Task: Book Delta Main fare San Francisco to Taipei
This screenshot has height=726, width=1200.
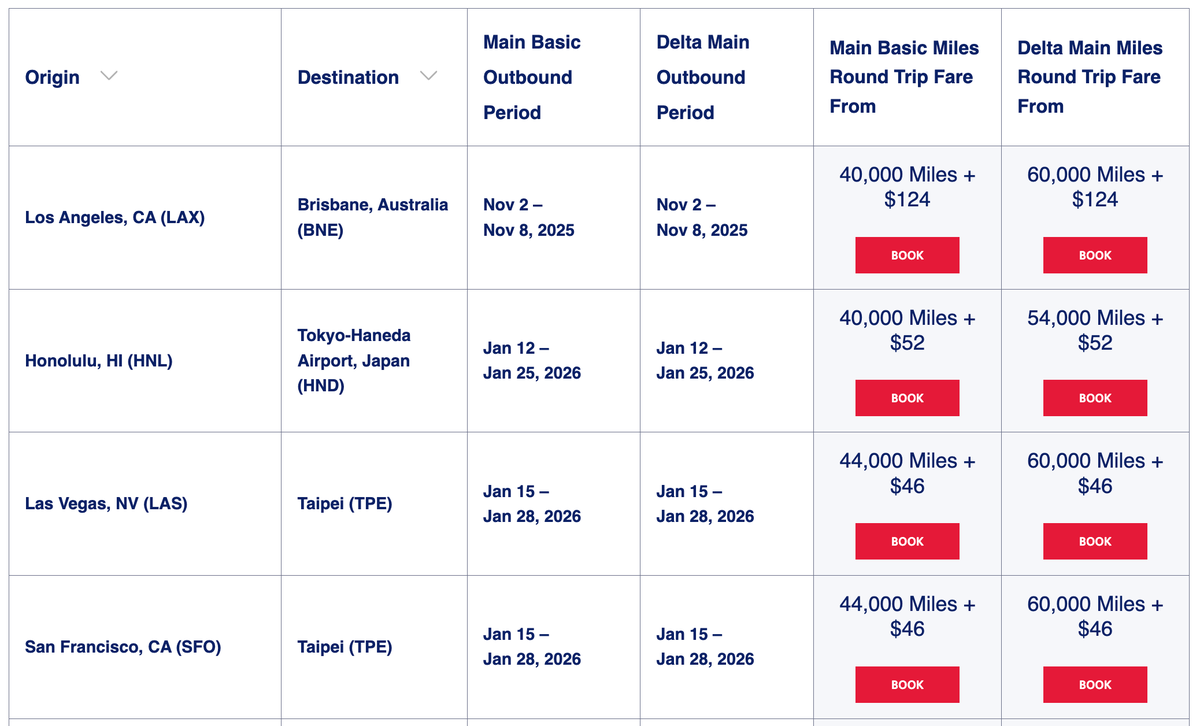Action: tap(1095, 685)
